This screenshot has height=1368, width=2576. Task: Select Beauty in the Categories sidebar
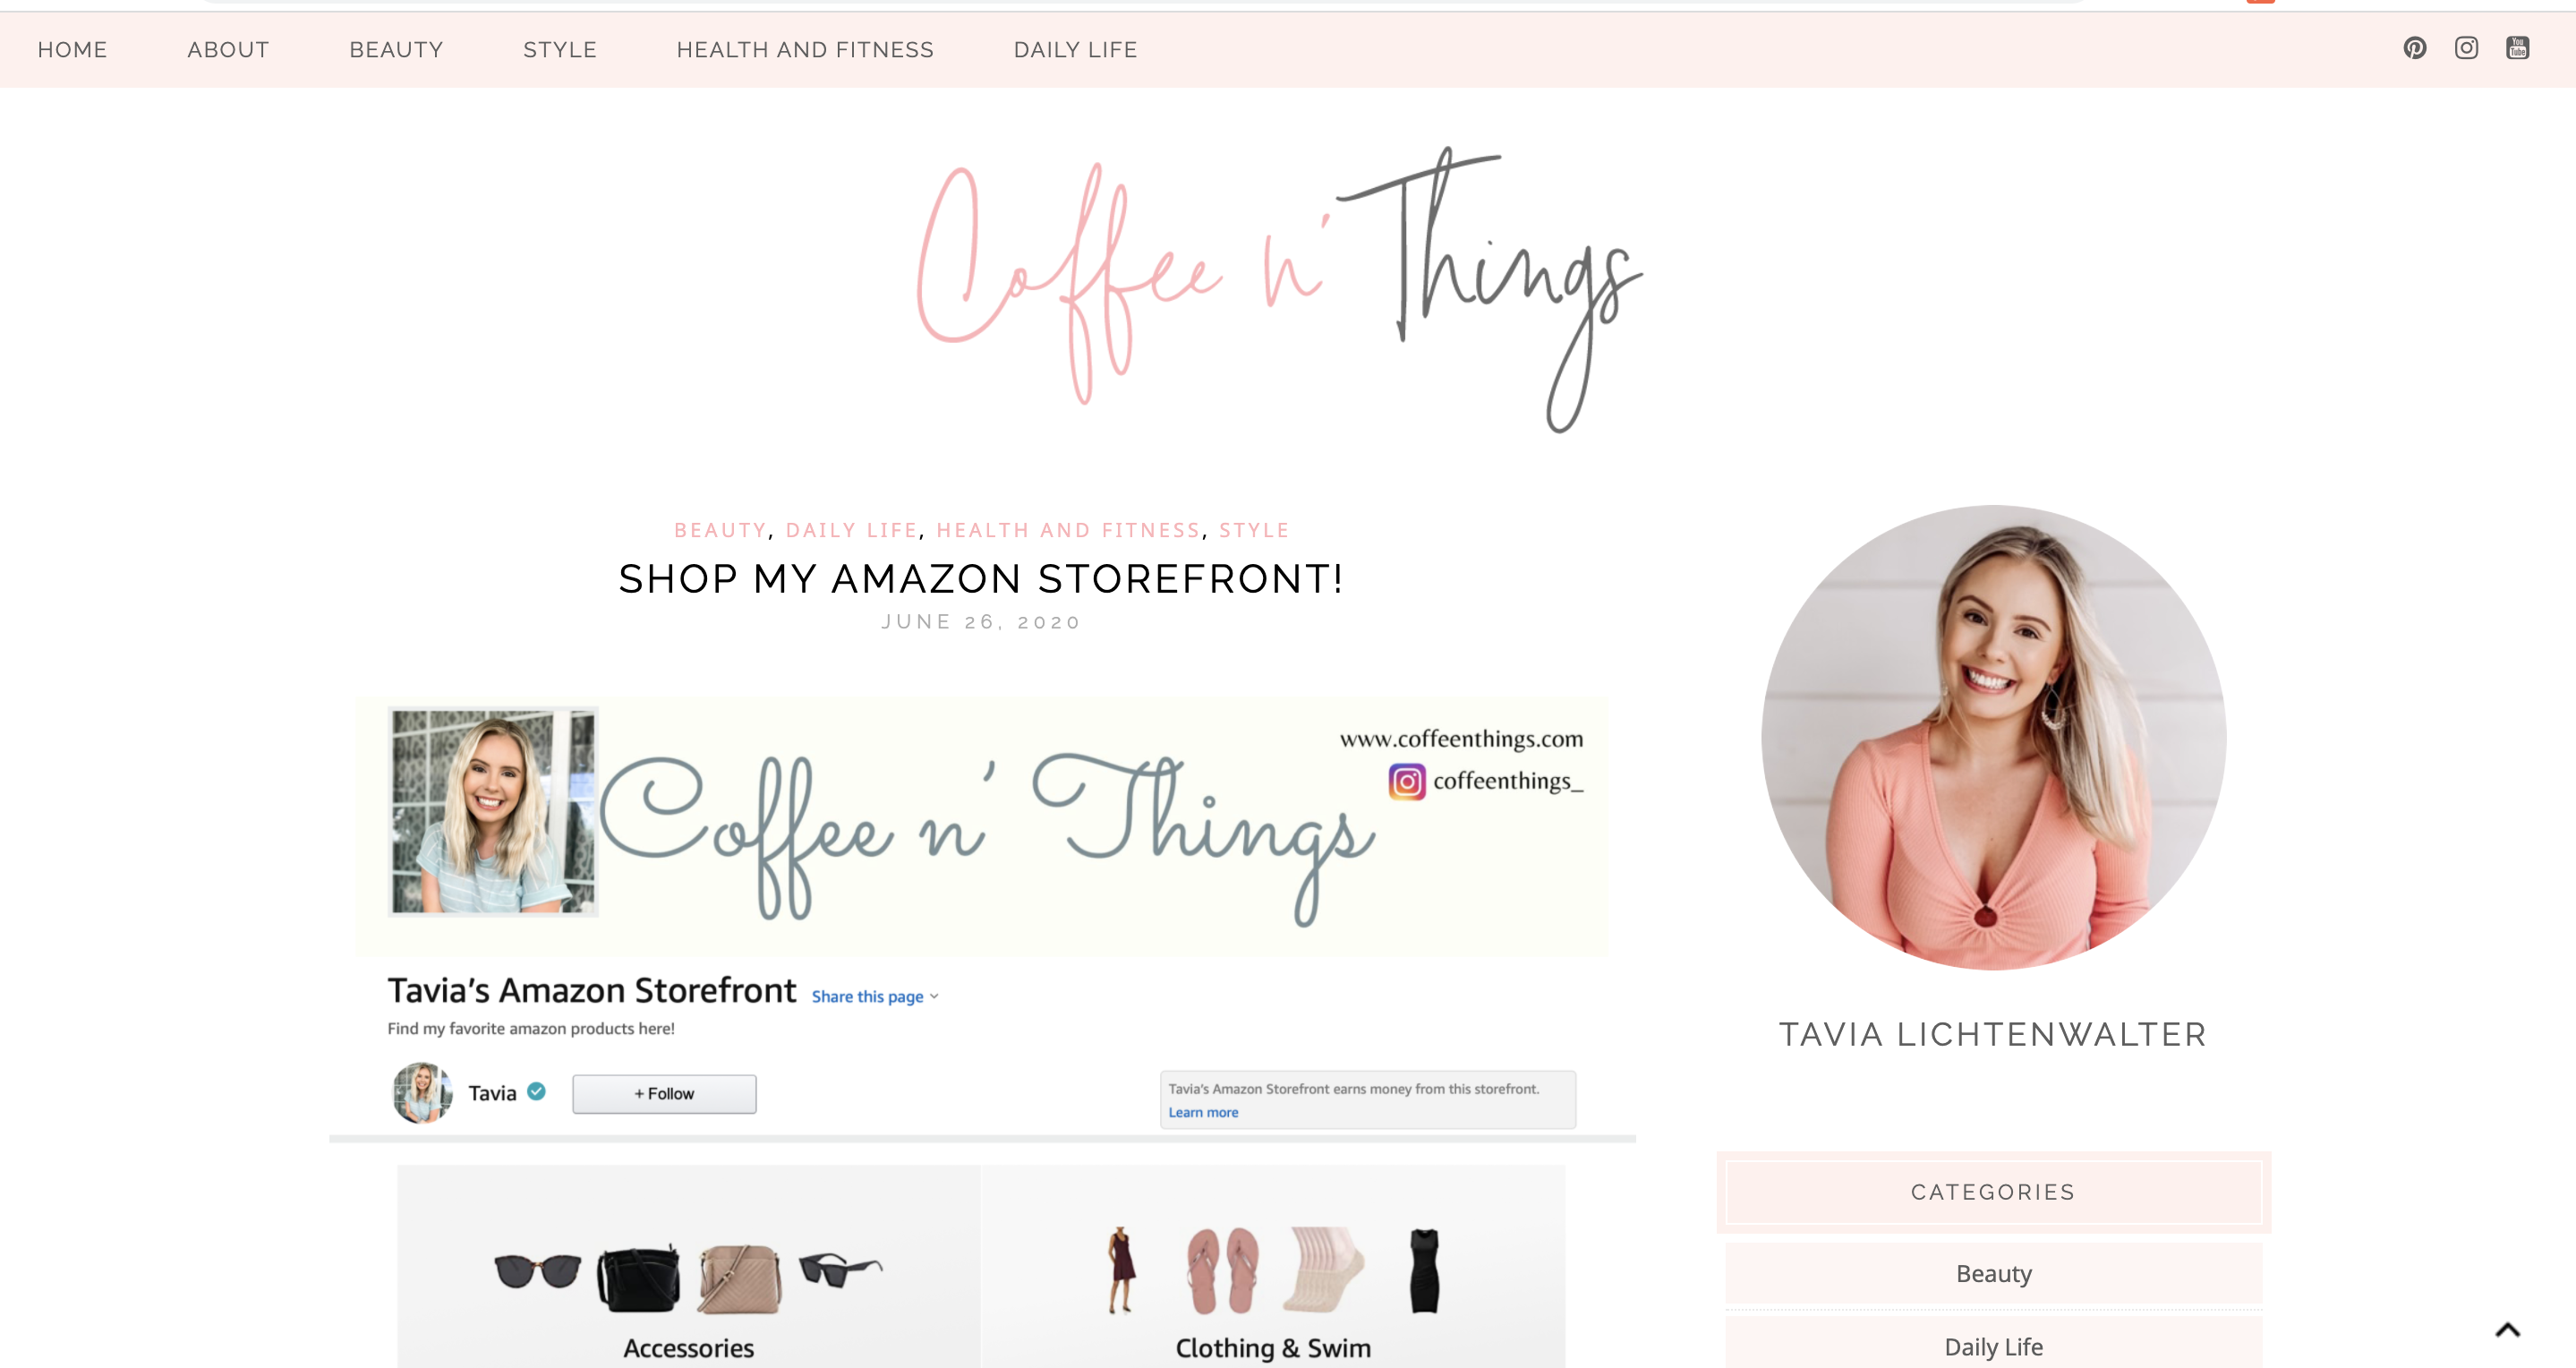(x=1993, y=1274)
